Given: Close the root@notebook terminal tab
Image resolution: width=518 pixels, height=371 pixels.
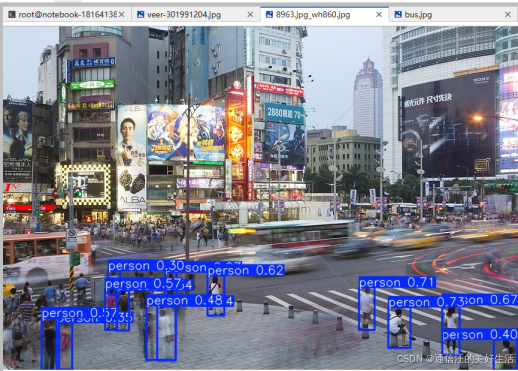Looking at the screenshot, I should coord(122,15).
